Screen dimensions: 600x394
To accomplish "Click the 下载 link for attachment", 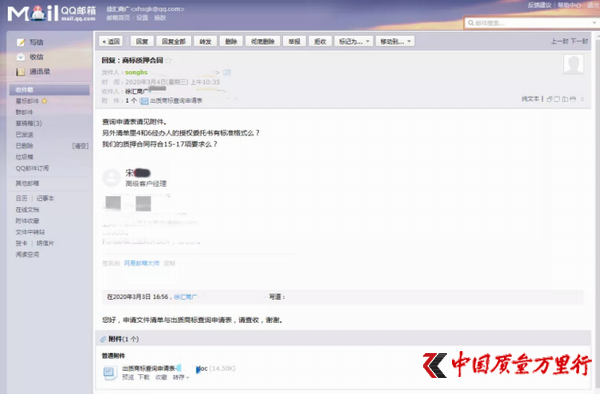I will (x=144, y=377).
